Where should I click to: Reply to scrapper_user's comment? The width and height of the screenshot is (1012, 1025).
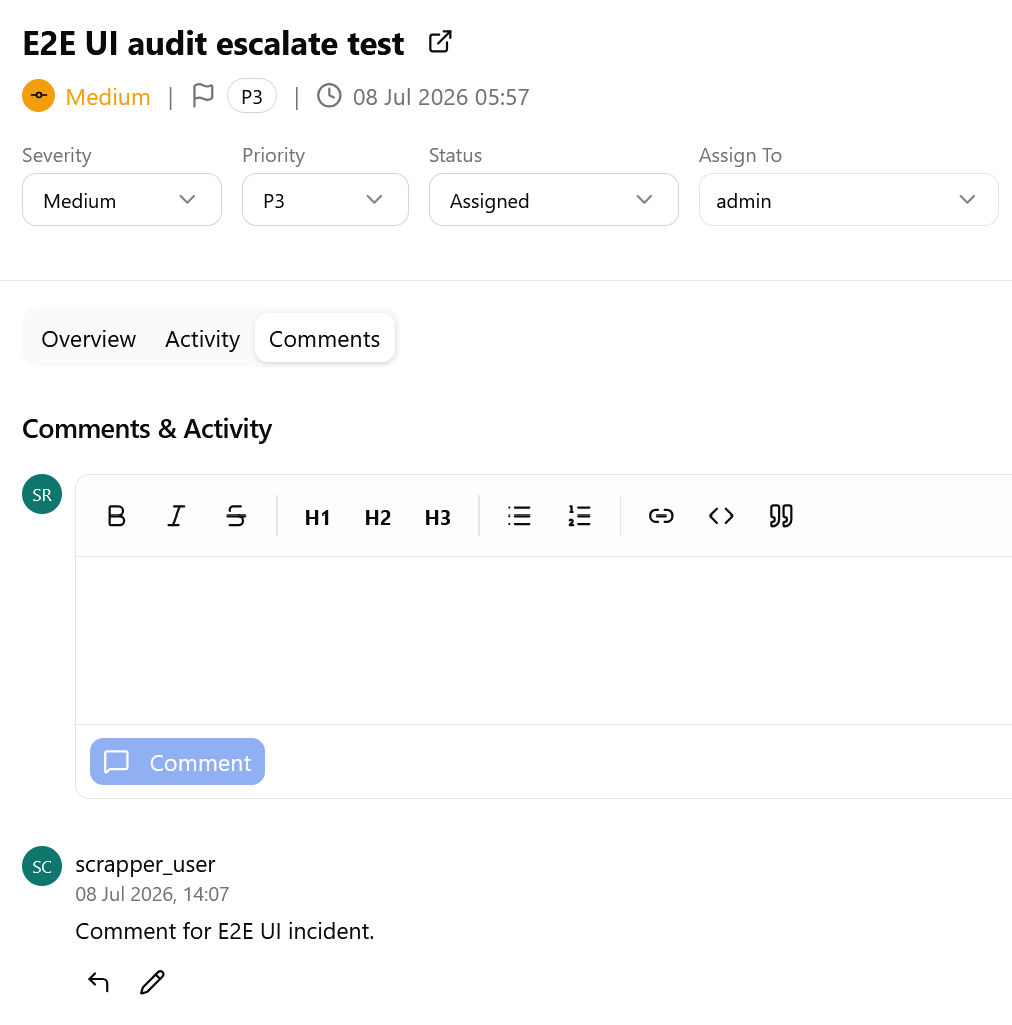click(98, 982)
